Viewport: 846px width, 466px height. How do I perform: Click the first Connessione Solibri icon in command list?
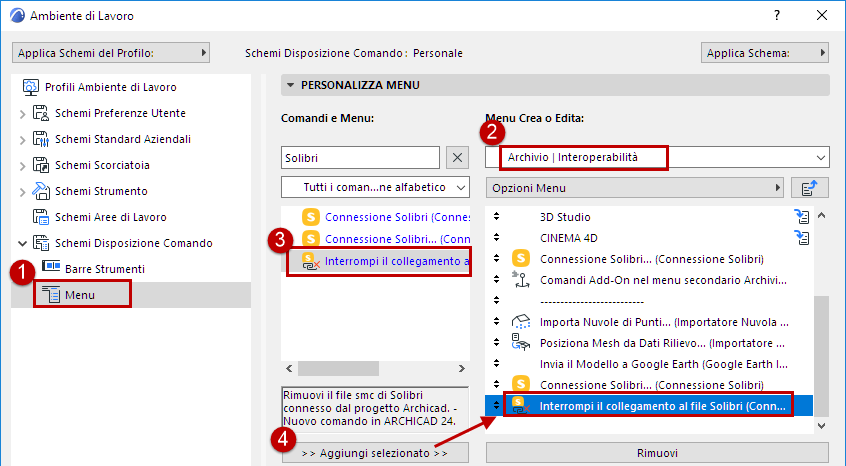click(311, 217)
